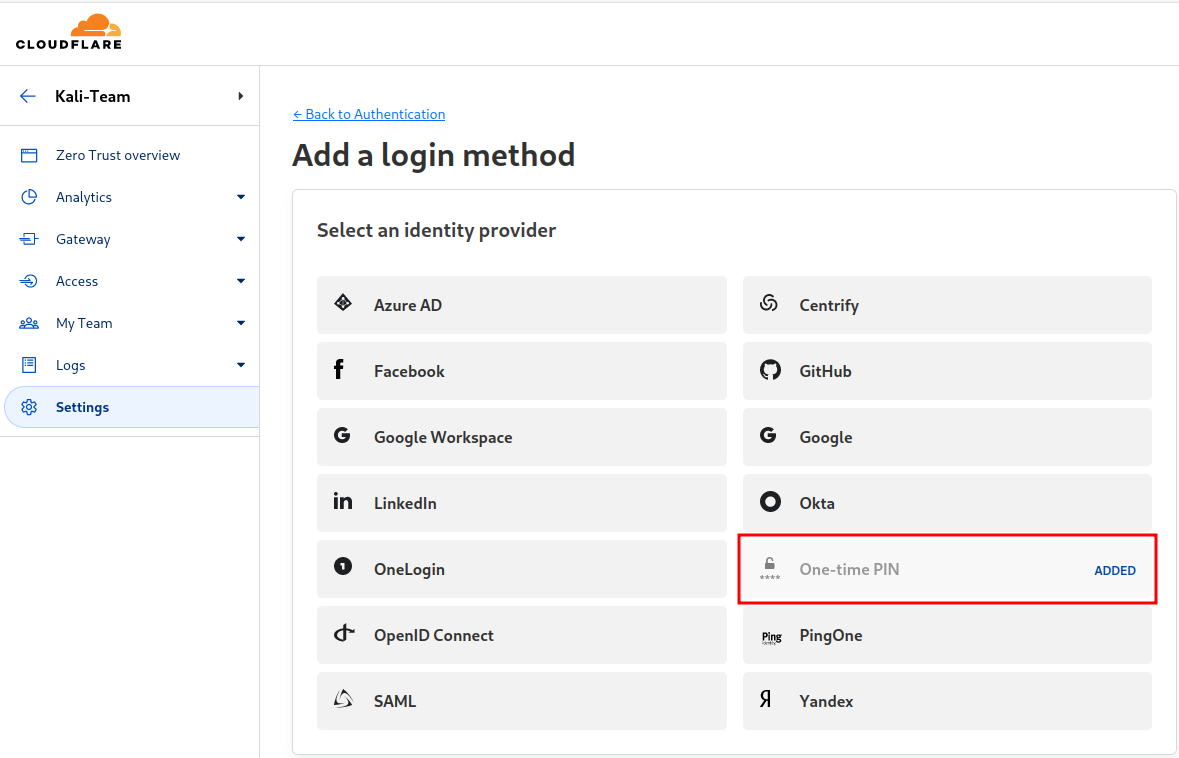Expand the My Team submenu arrow
This screenshot has height=758, width=1179.
241,323
